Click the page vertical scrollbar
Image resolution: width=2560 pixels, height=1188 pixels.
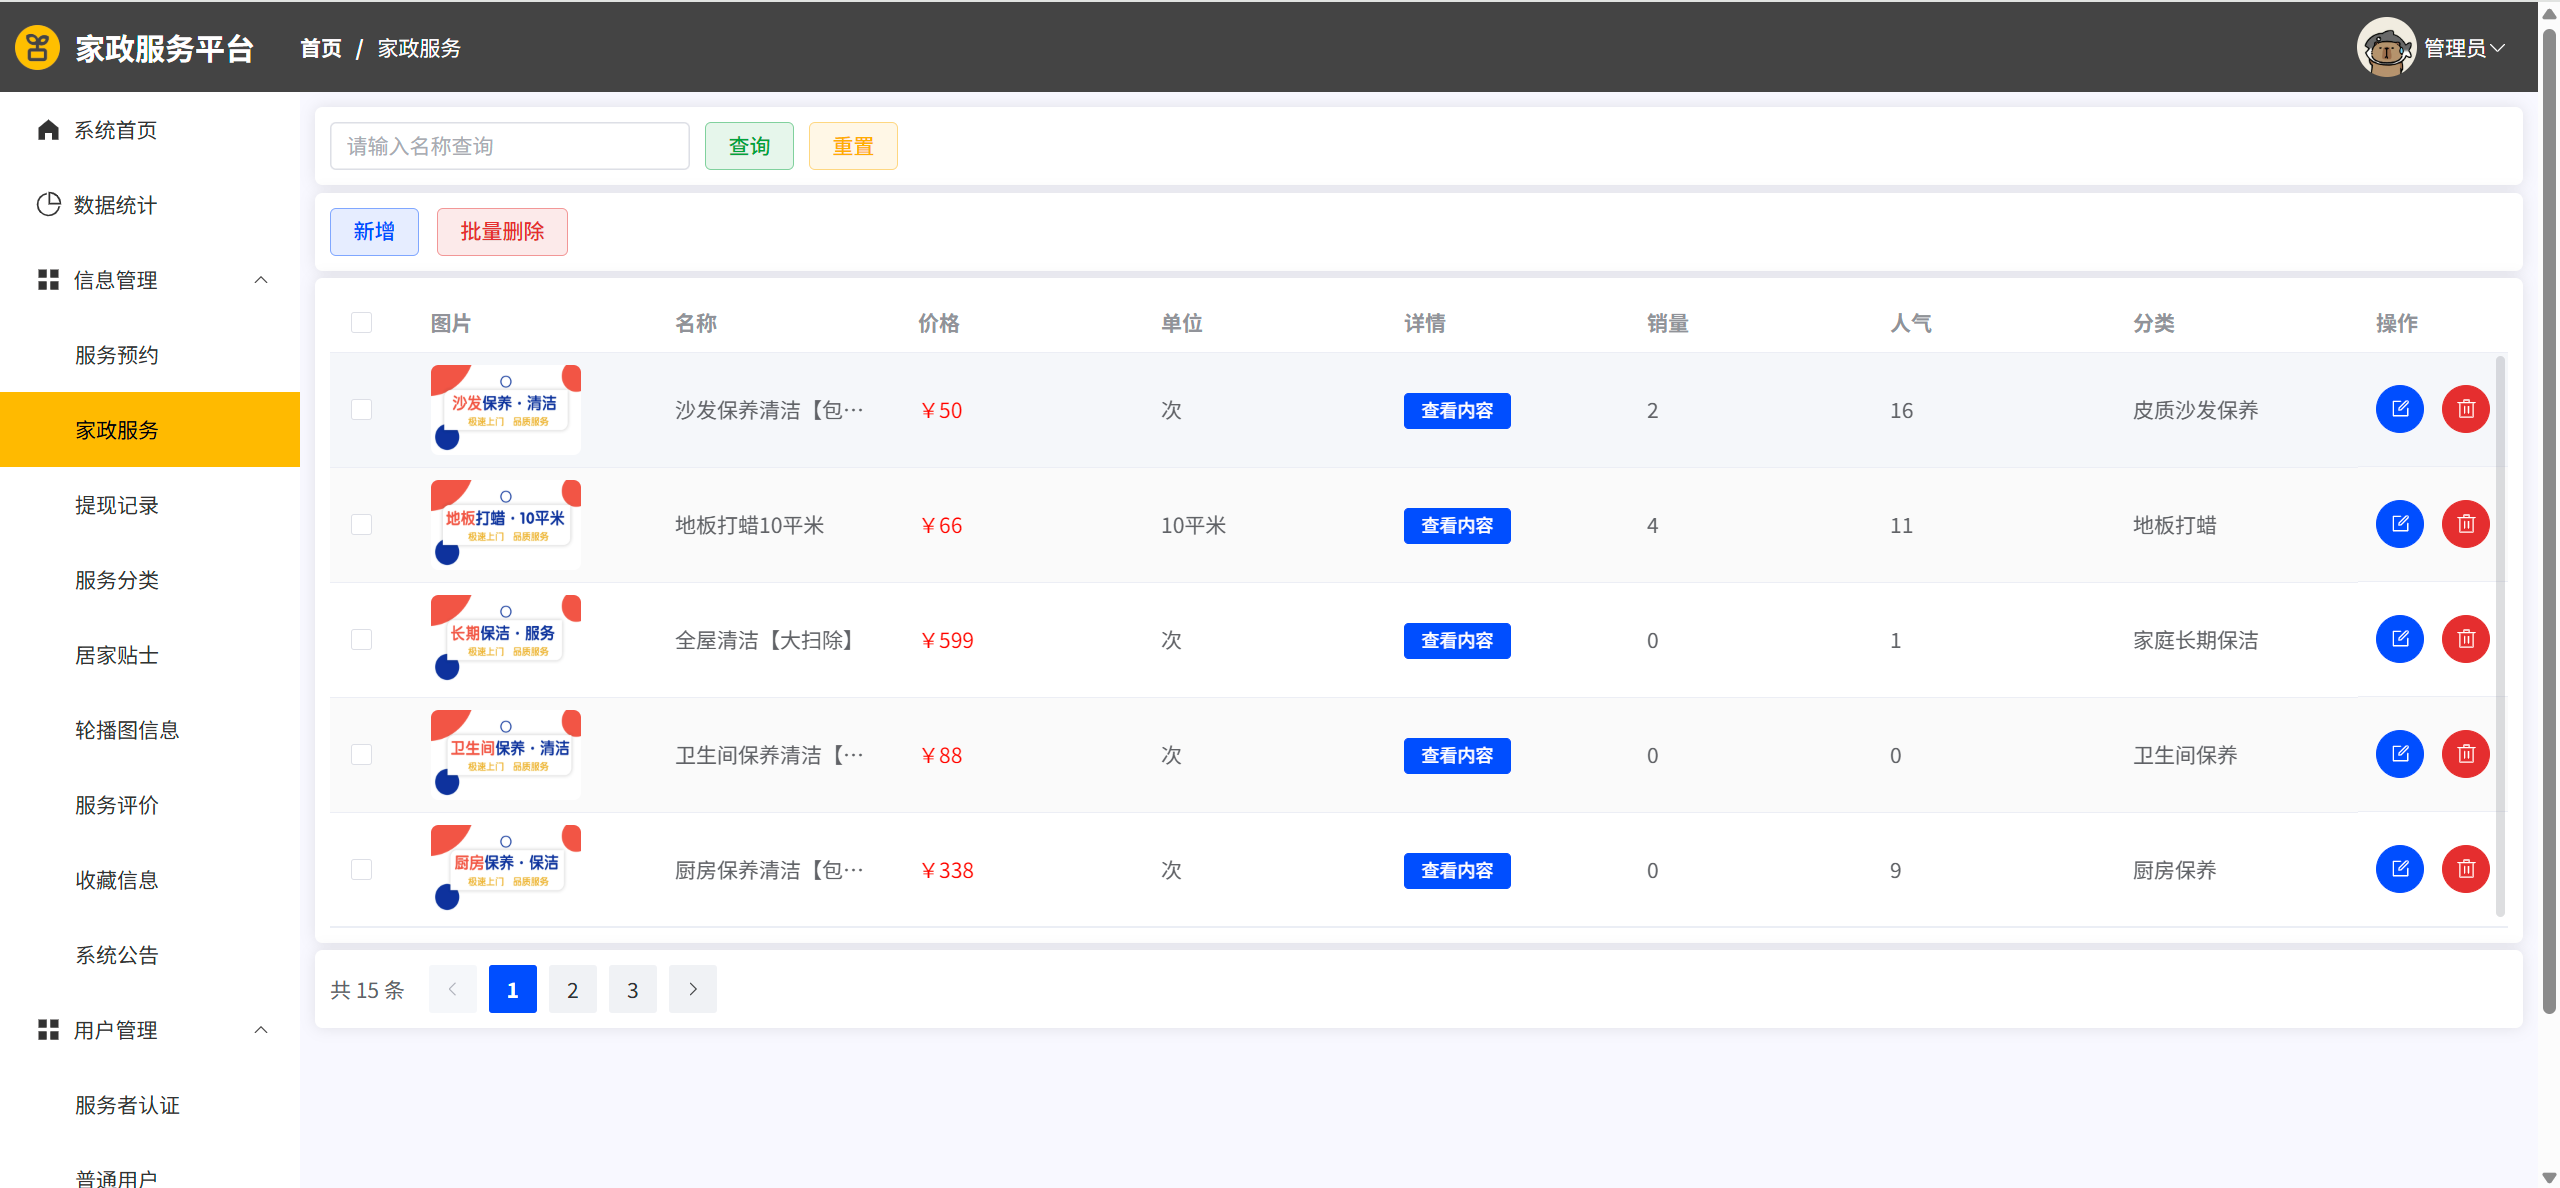click(2549, 500)
